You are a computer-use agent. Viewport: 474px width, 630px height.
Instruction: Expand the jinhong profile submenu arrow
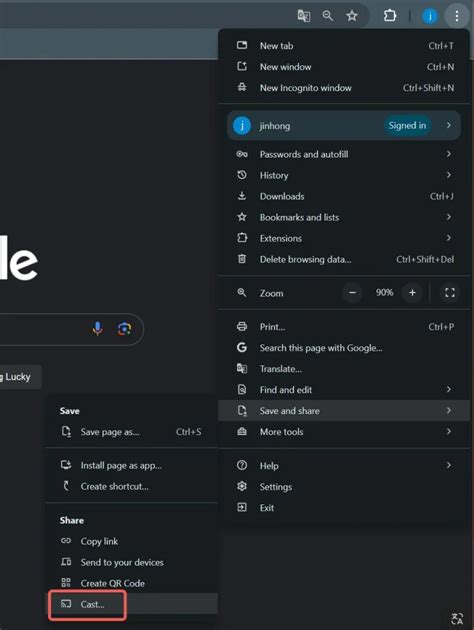pyautogui.click(x=449, y=125)
